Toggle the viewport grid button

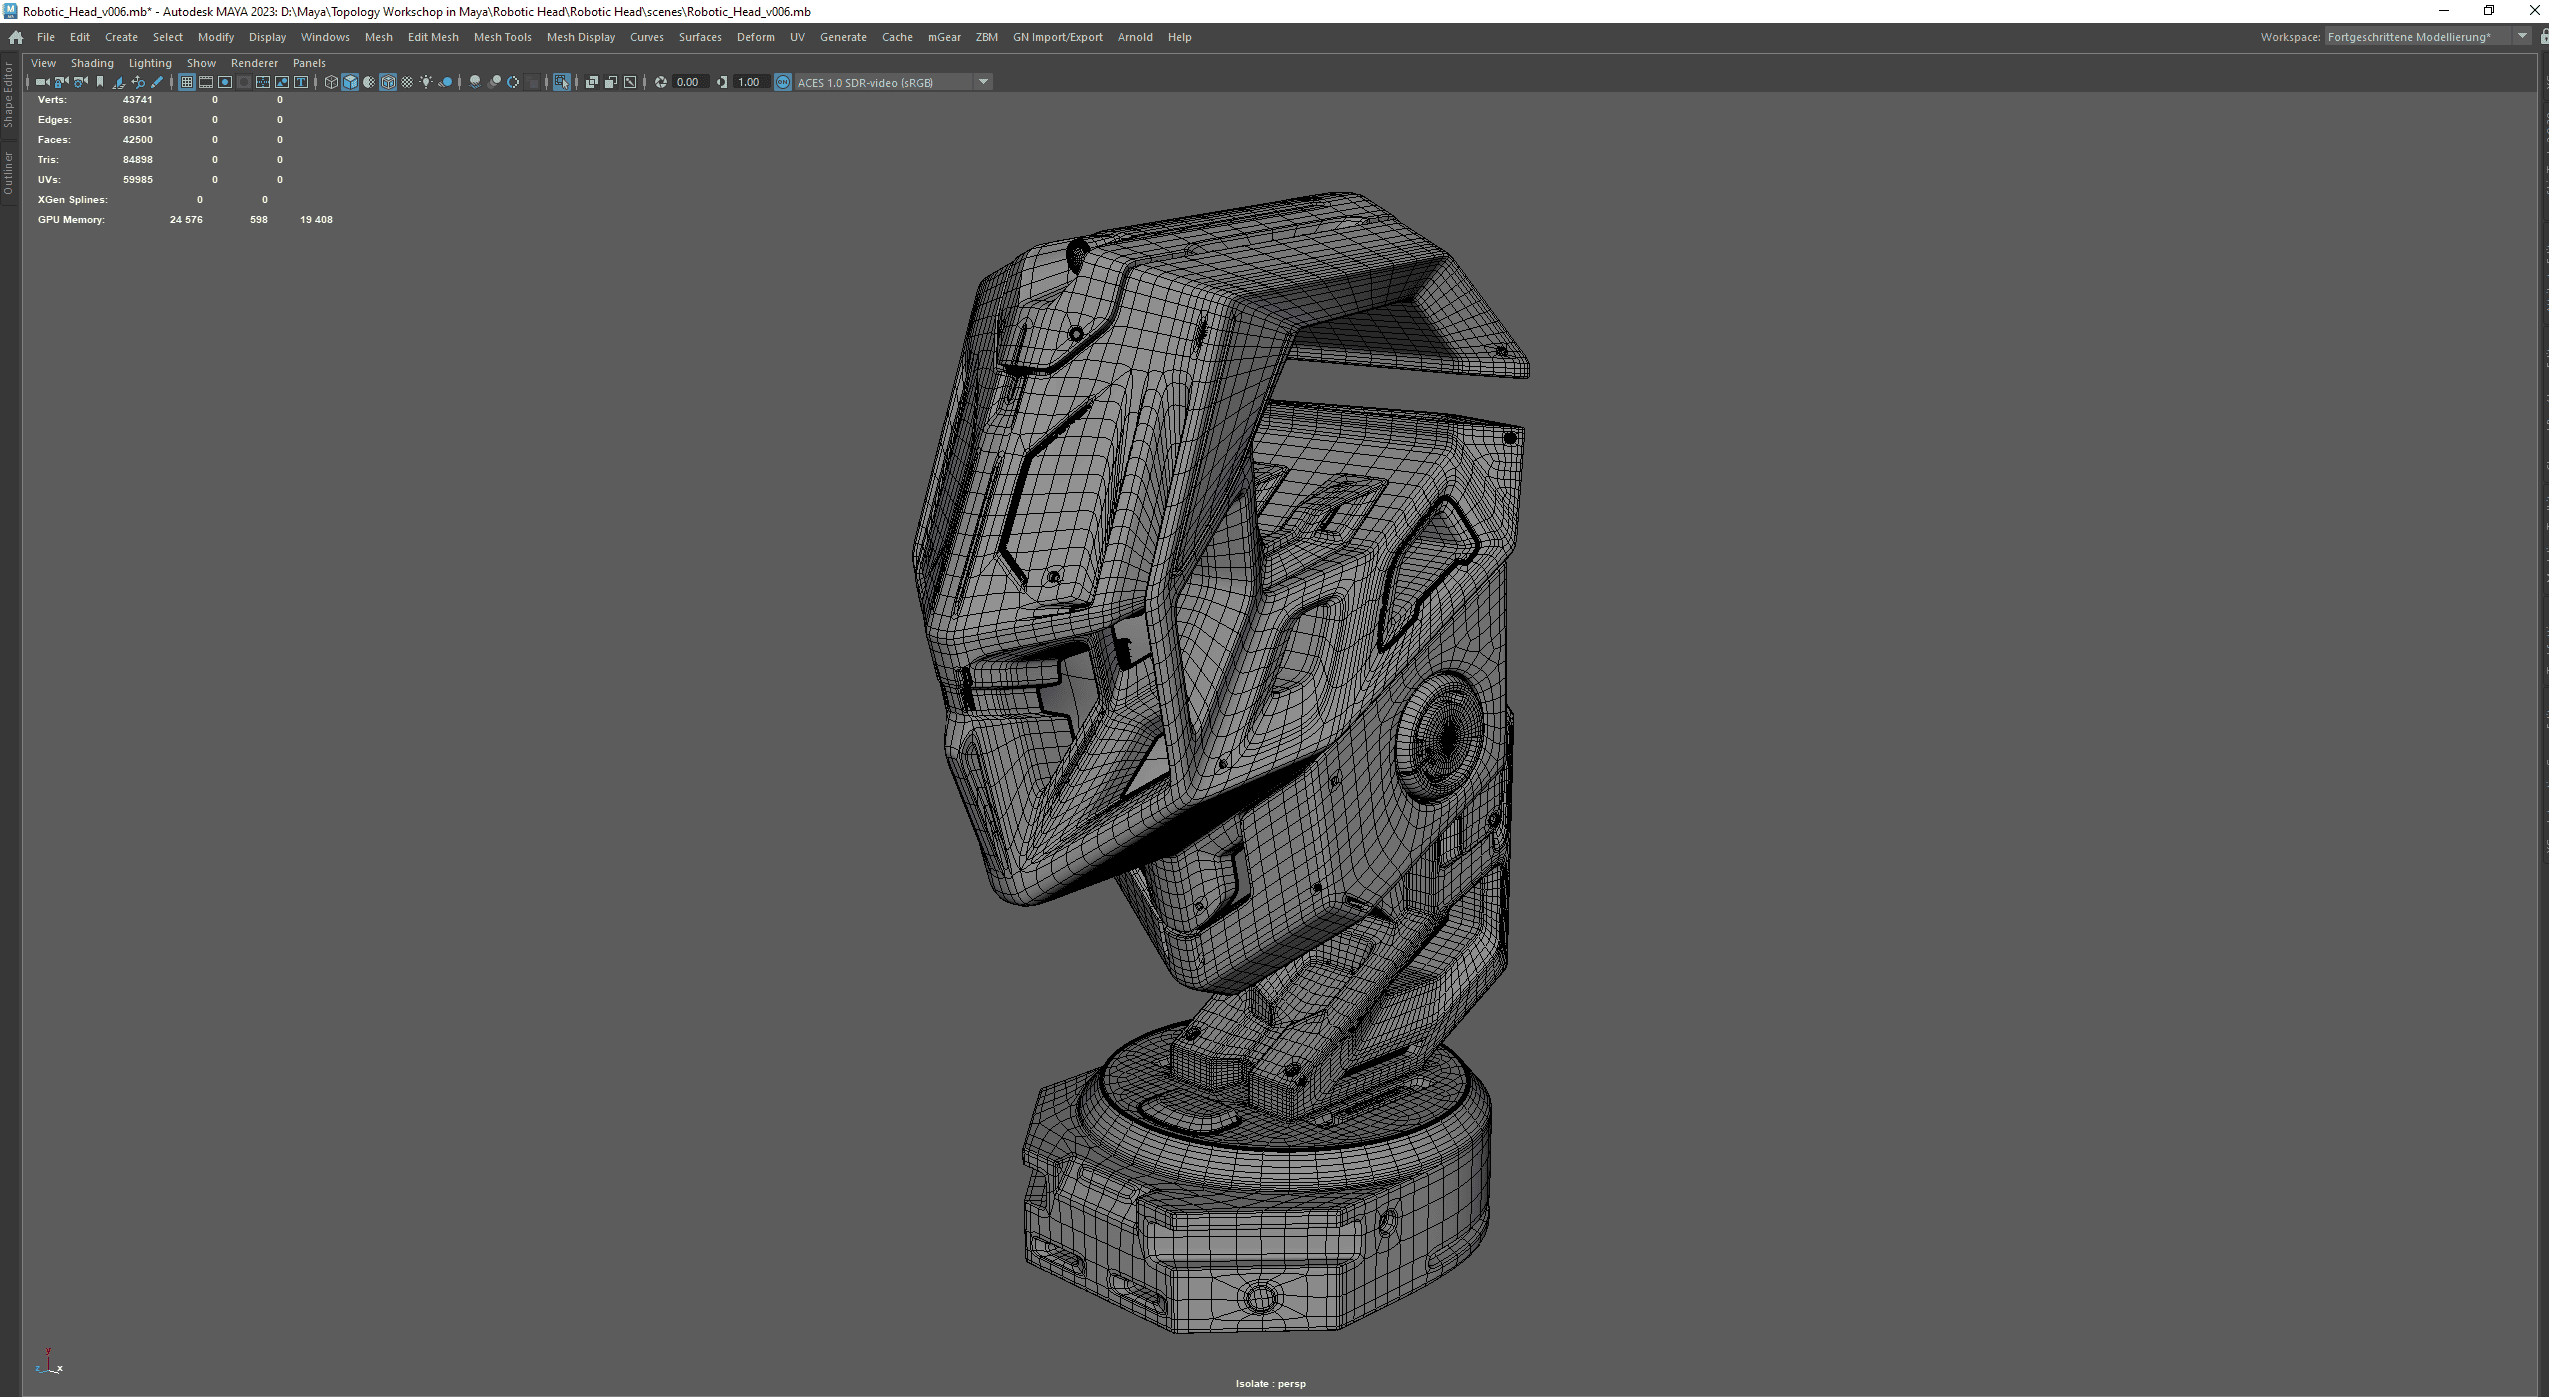pyautogui.click(x=187, y=82)
